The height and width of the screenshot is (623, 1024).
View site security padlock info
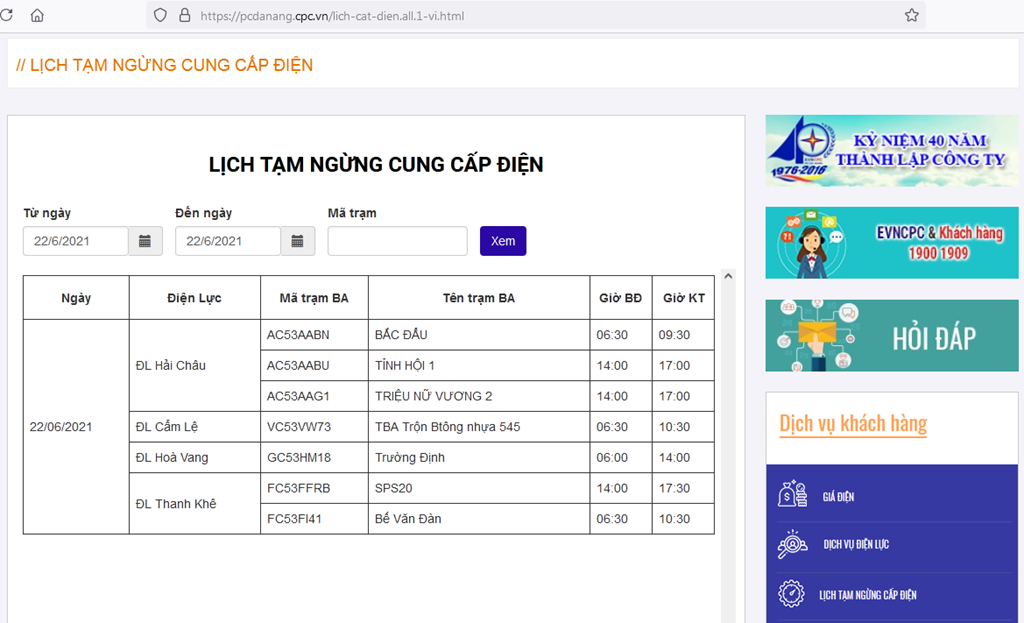(x=185, y=15)
